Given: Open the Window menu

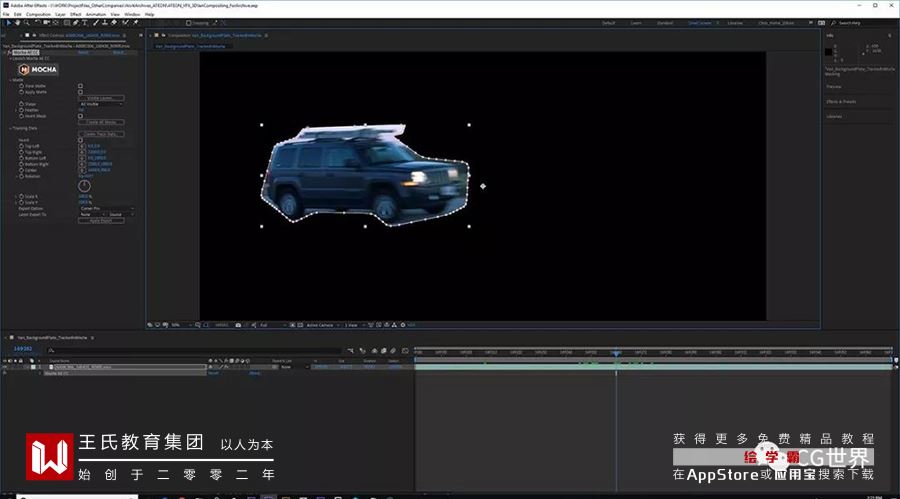Looking at the screenshot, I should click(132, 14).
